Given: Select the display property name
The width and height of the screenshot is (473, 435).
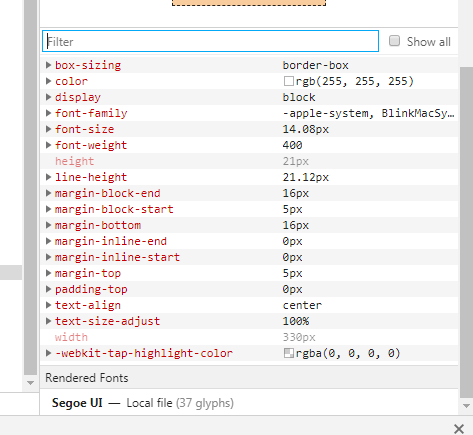Looking at the screenshot, I should pyautogui.click(x=78, y=97).
